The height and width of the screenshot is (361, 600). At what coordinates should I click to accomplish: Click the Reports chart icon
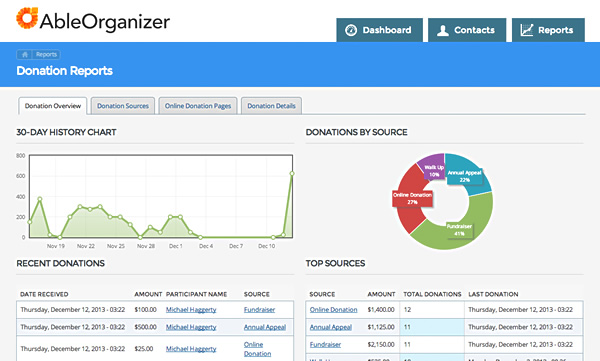pyautogui.click(x=527, y=30)
